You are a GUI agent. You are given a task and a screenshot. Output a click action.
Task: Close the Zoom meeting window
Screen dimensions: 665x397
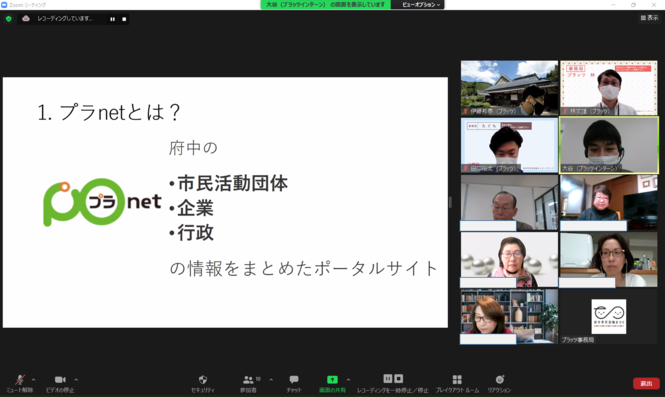coord(654,5)
